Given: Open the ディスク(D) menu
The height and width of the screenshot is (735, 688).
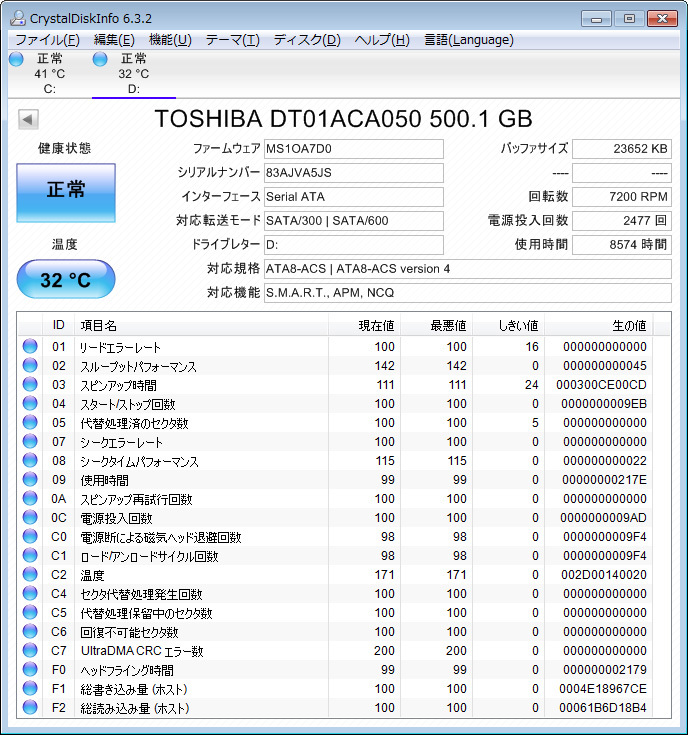Looking at the screenshot, I should point(307,40).
